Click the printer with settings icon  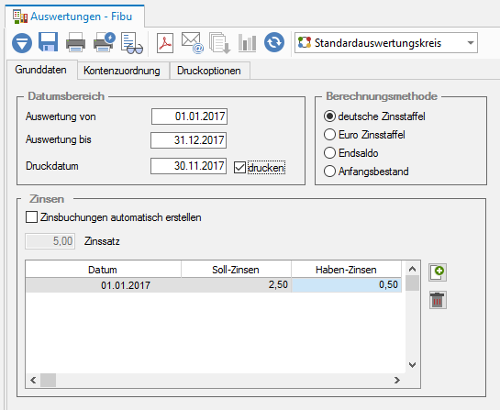[x=104, y=42]
